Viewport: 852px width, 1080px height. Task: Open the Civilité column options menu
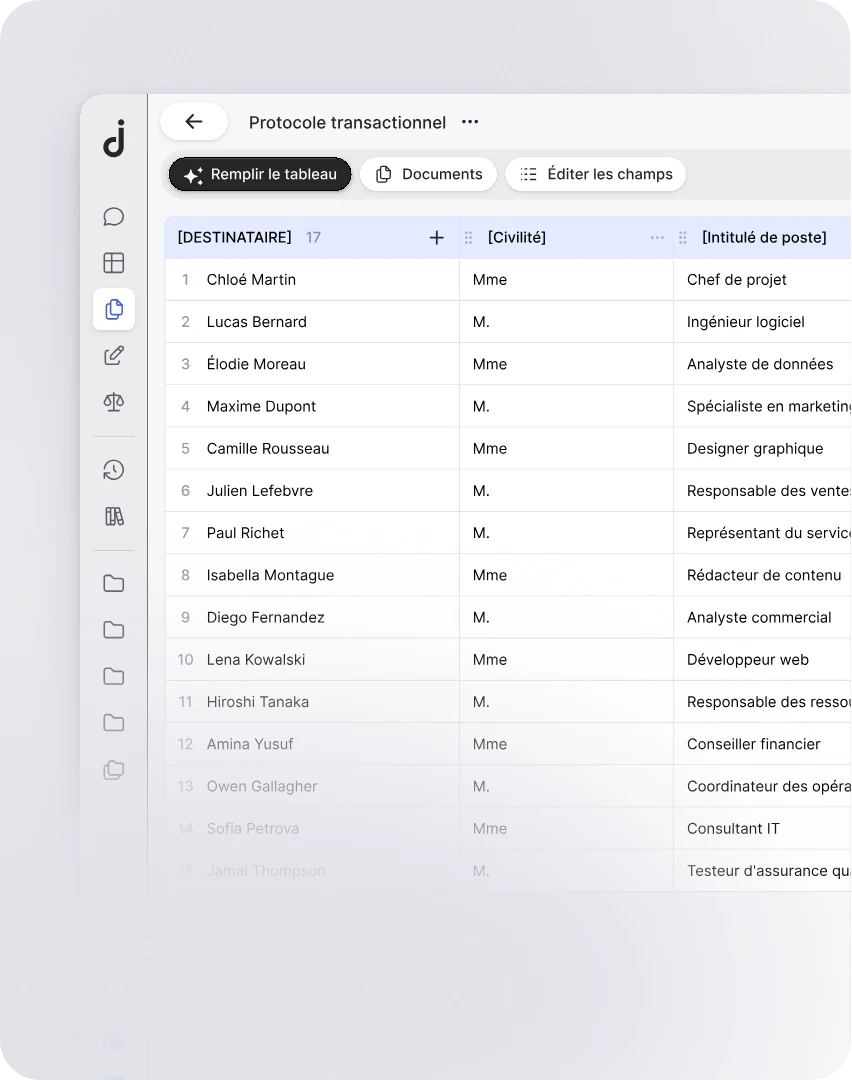coord(657,238)
